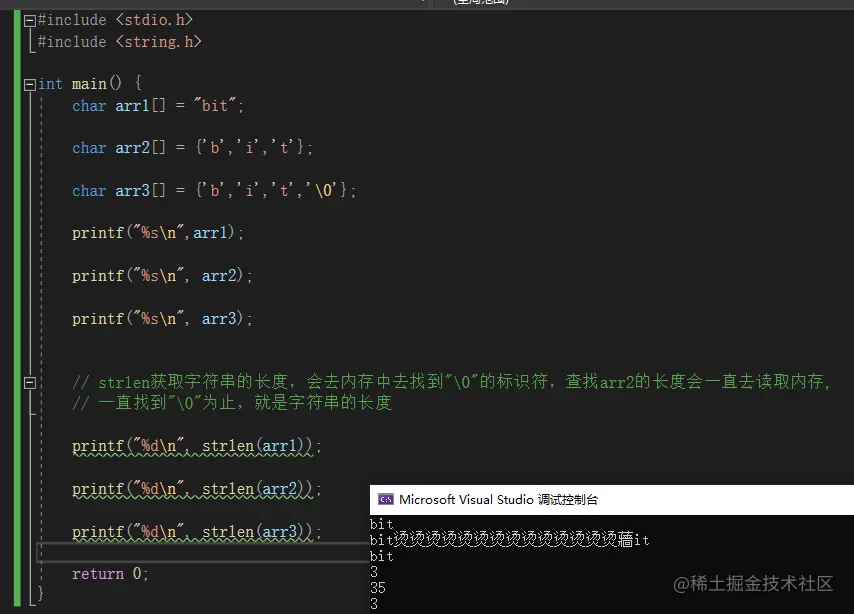The height and width of the screenshot is (614, 854).
Task: Click the '#include <string.h>' line
Action: 119,42
